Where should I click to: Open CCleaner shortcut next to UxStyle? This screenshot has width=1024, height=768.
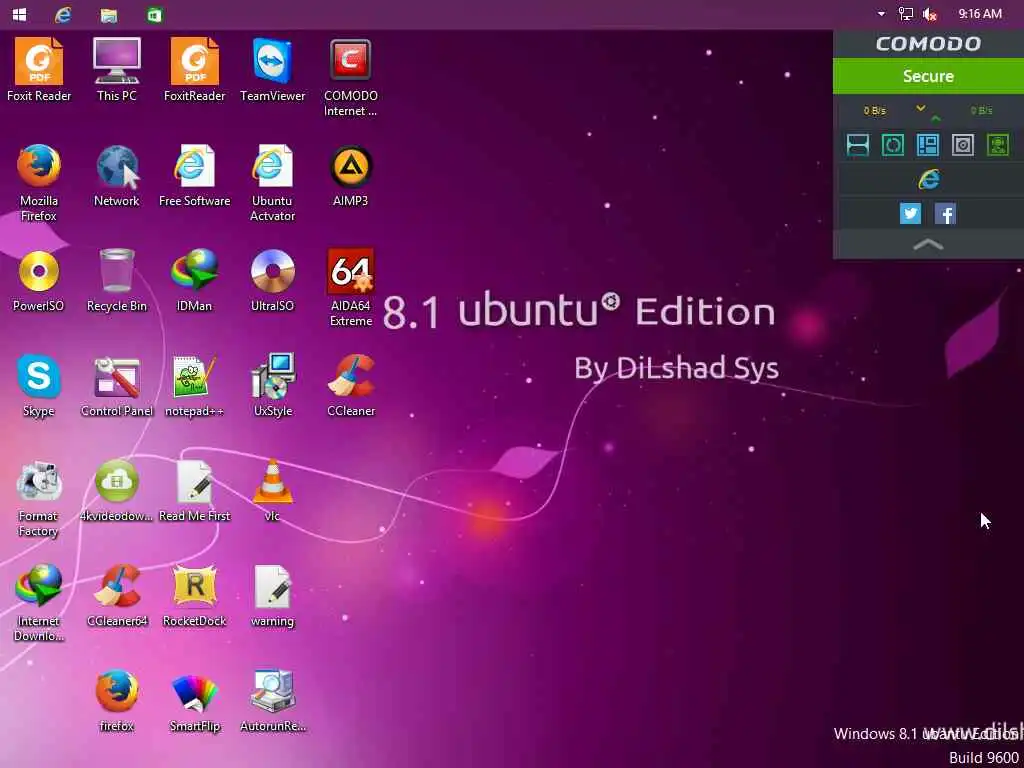click(x=351, y=385)
